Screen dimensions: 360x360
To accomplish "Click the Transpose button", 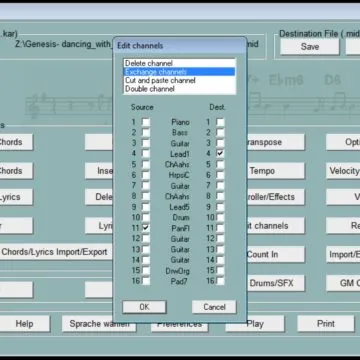I will tap(275, 142).
